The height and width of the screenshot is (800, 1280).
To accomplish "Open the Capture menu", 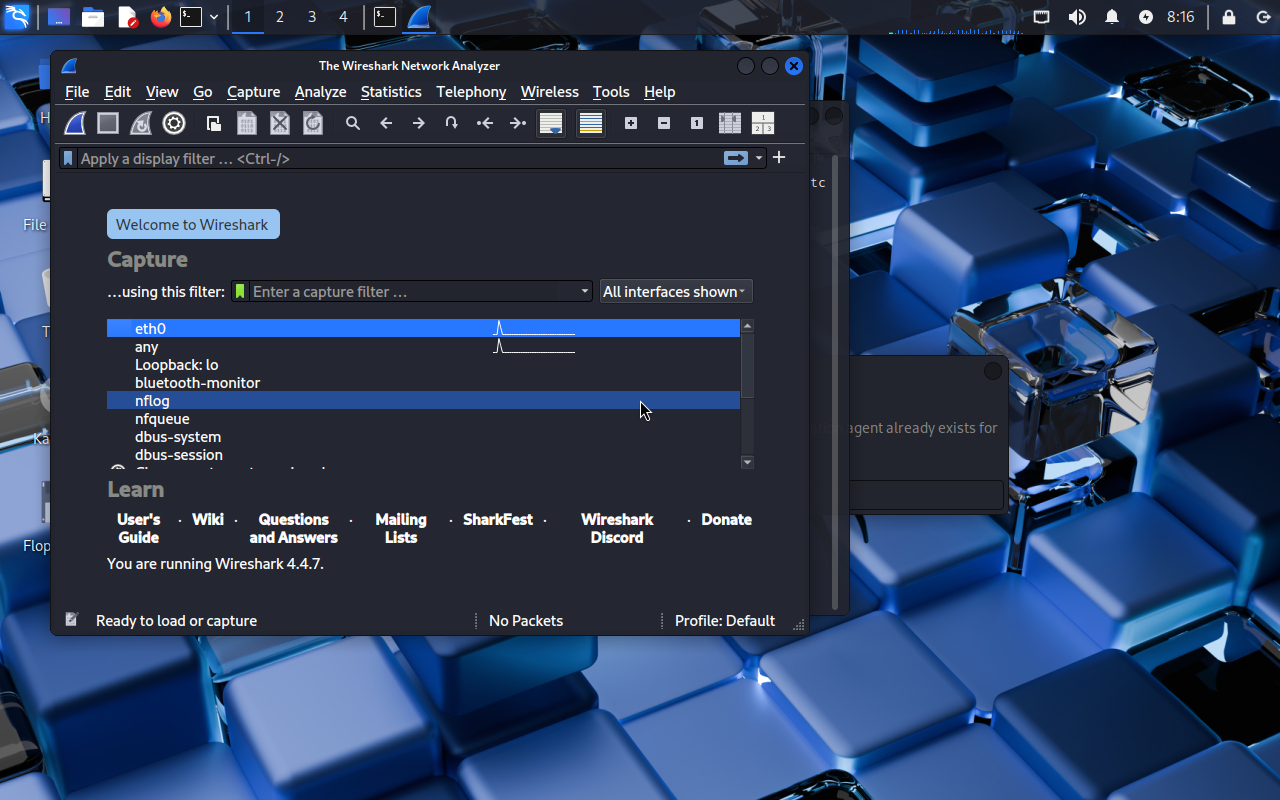I will [x=254, y=91].
